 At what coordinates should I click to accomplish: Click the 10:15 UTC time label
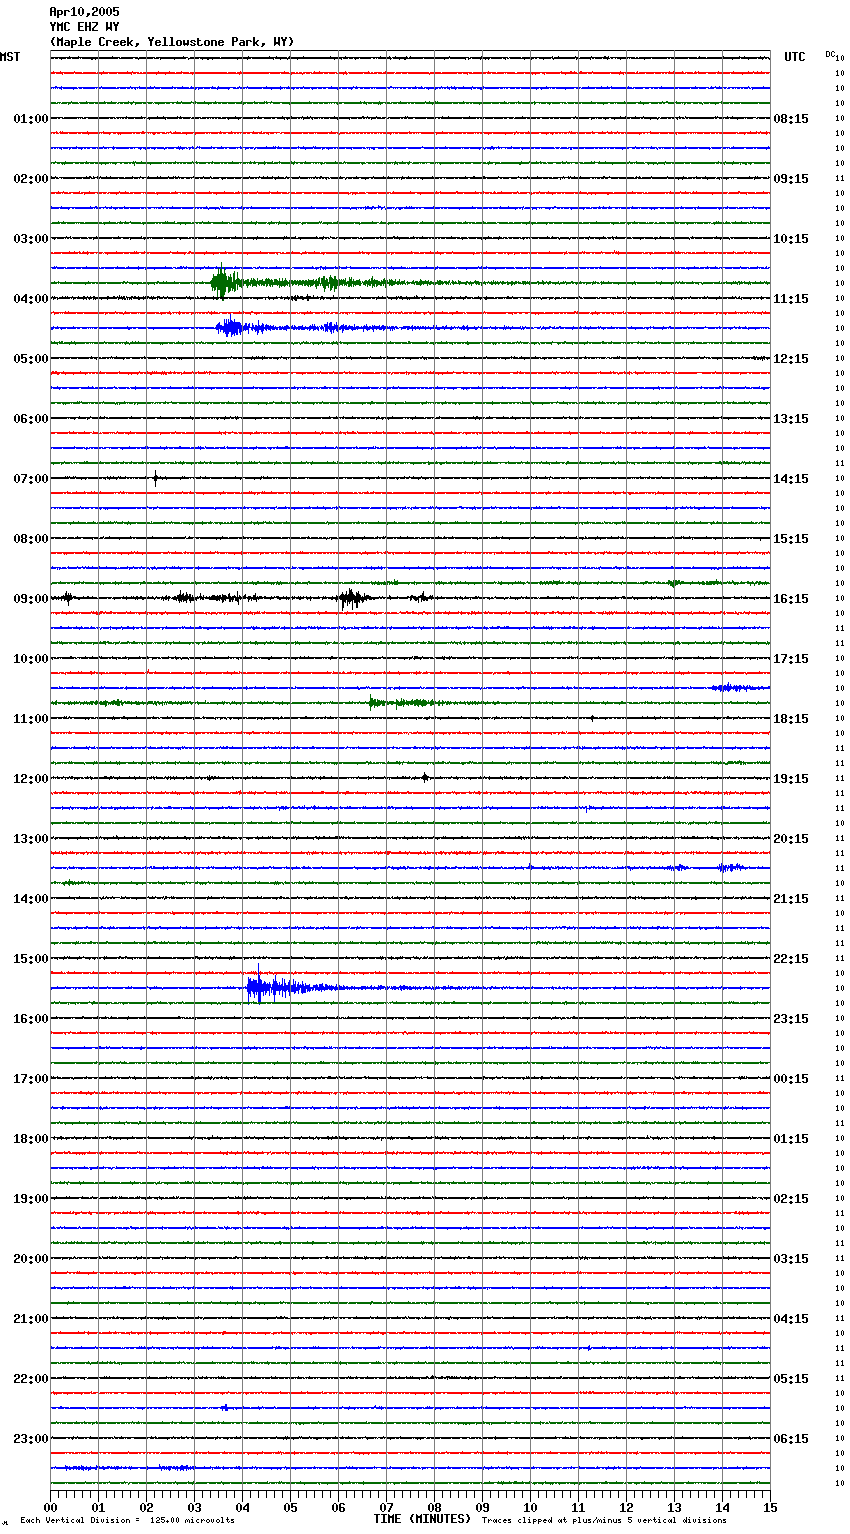point(791,239)
